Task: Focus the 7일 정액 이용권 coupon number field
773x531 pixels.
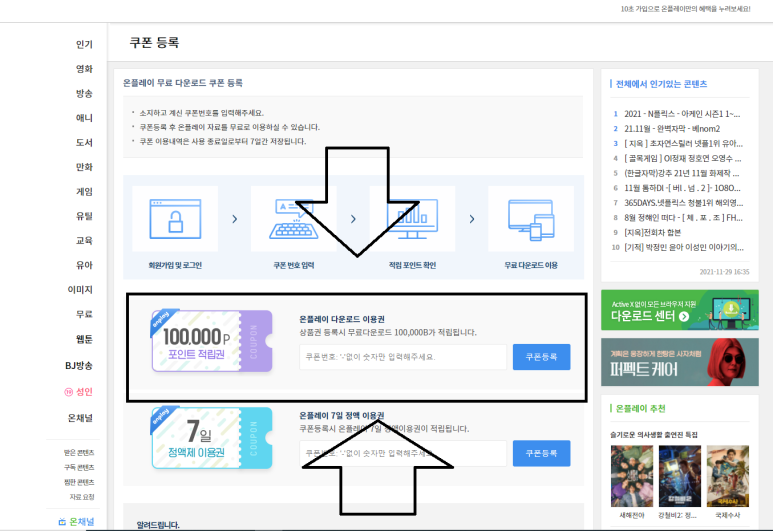Action: coord(403,453)
